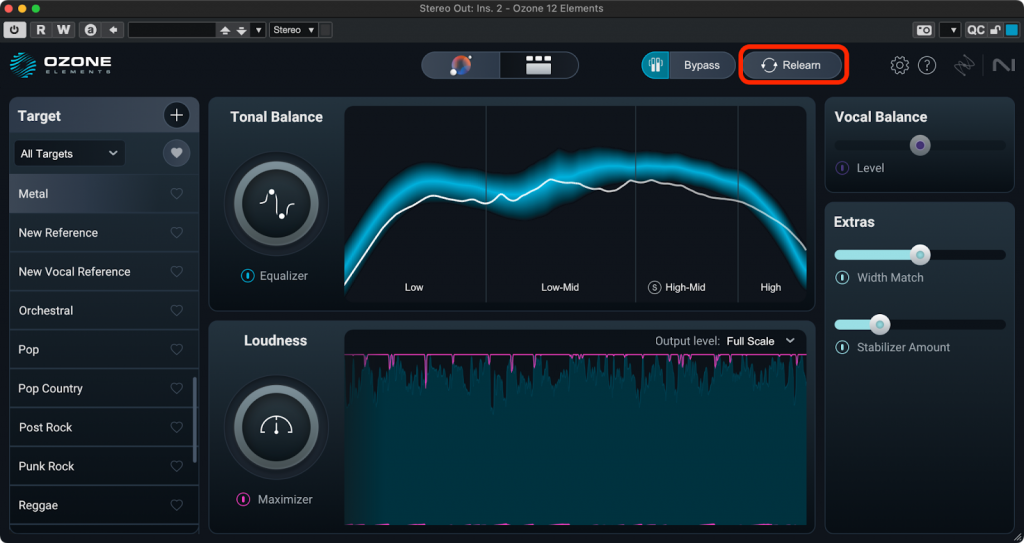Expand the All Targets dropdown
This screenshot has height=543, width=1024.
pyautogui.click(x=70, y=153)
